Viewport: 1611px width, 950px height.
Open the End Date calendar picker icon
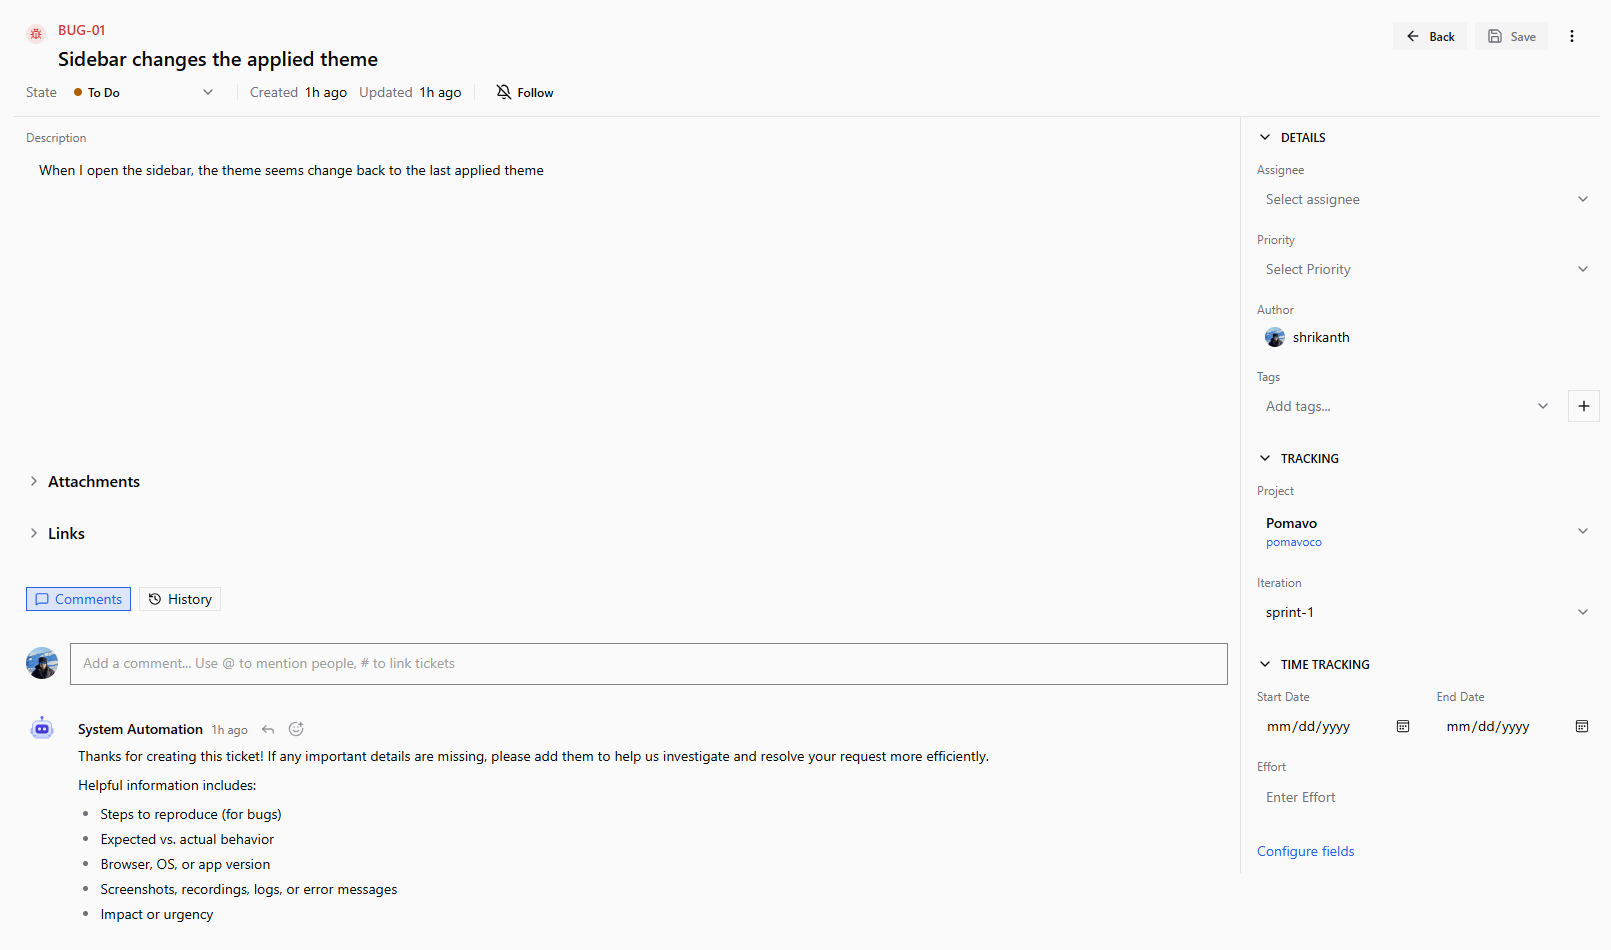tap(1582, 726)
